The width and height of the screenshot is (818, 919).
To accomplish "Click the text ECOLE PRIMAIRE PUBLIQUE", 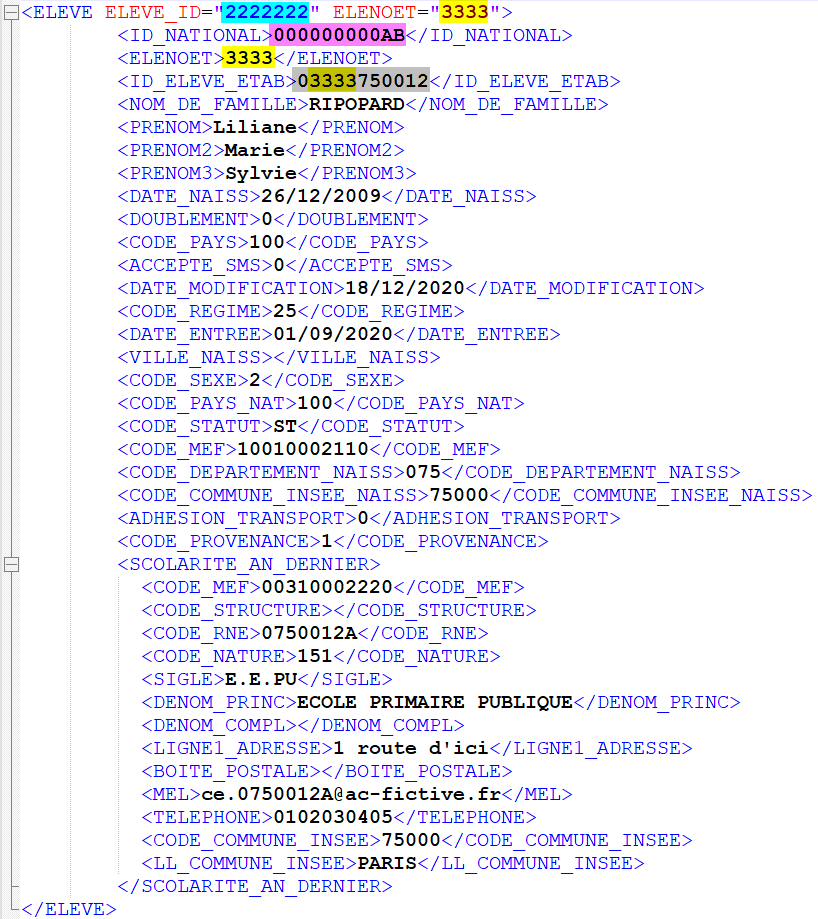I will pyautogui.click(x=435, y=702).
